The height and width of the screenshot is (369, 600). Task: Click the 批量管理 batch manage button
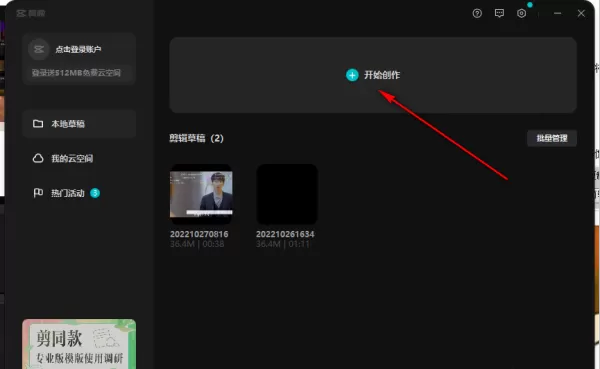pos(552,138)
